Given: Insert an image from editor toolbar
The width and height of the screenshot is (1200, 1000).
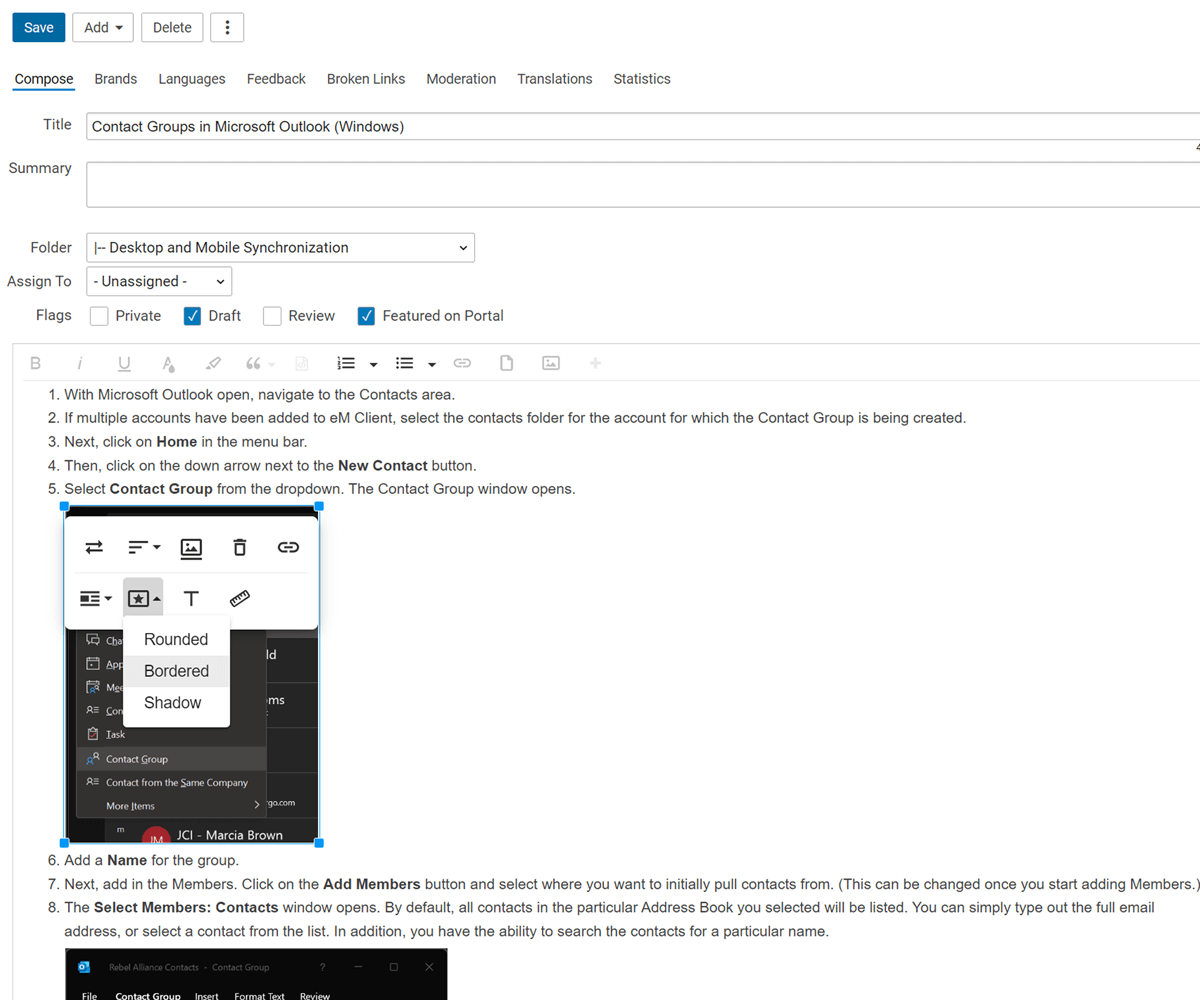Looking at the screenshot, I should pyautogui.click(x=550, y=363).
